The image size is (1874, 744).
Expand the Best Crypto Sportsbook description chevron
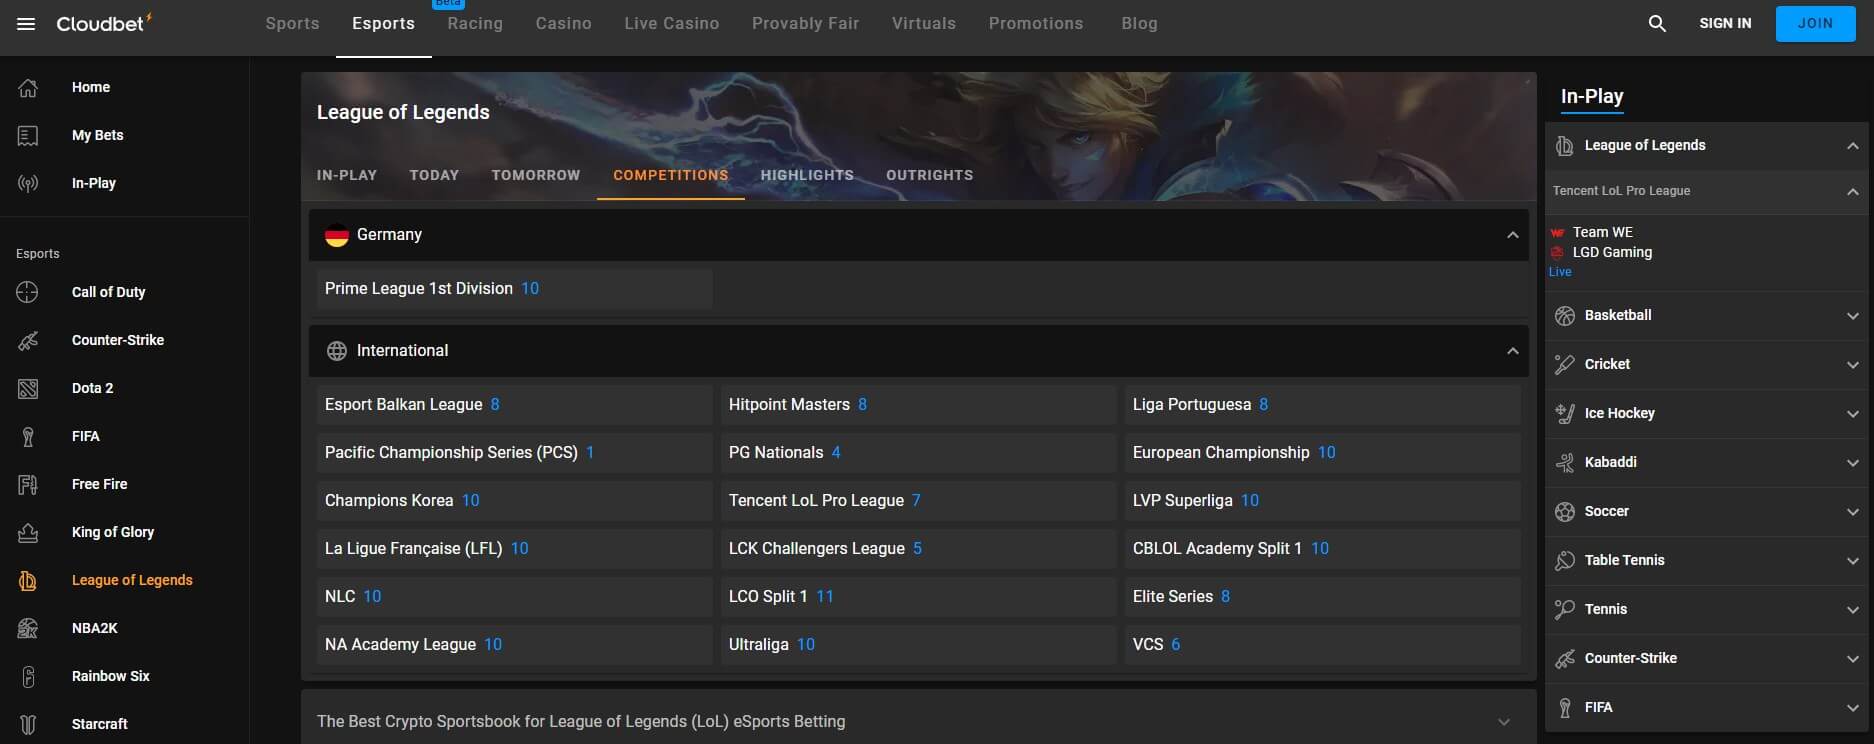1503,722
